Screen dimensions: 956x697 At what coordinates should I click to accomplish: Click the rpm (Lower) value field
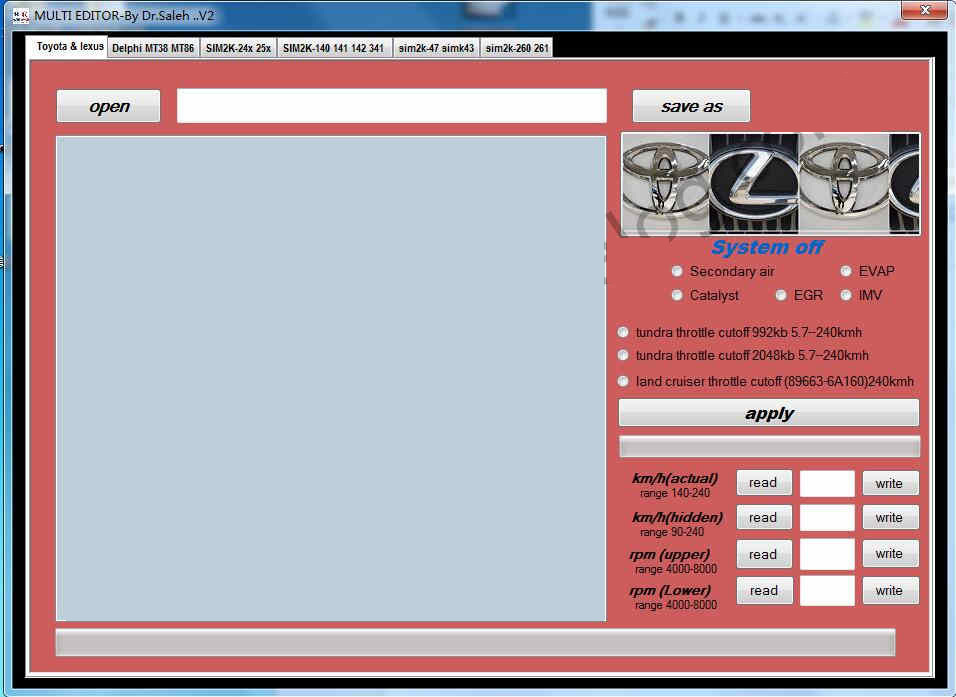[x=827, y=591]
